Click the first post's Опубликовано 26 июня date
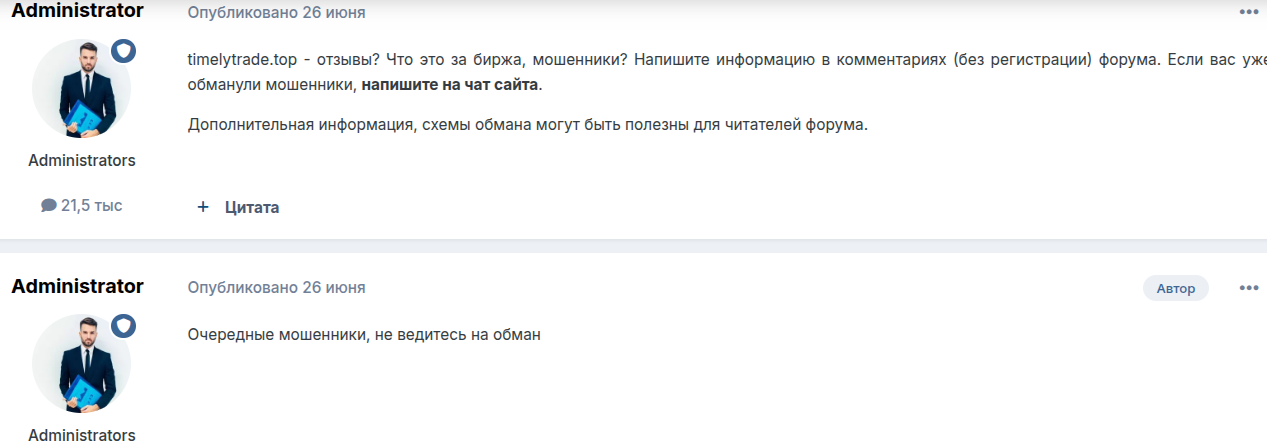1267x447 pixels. (276, 13)
